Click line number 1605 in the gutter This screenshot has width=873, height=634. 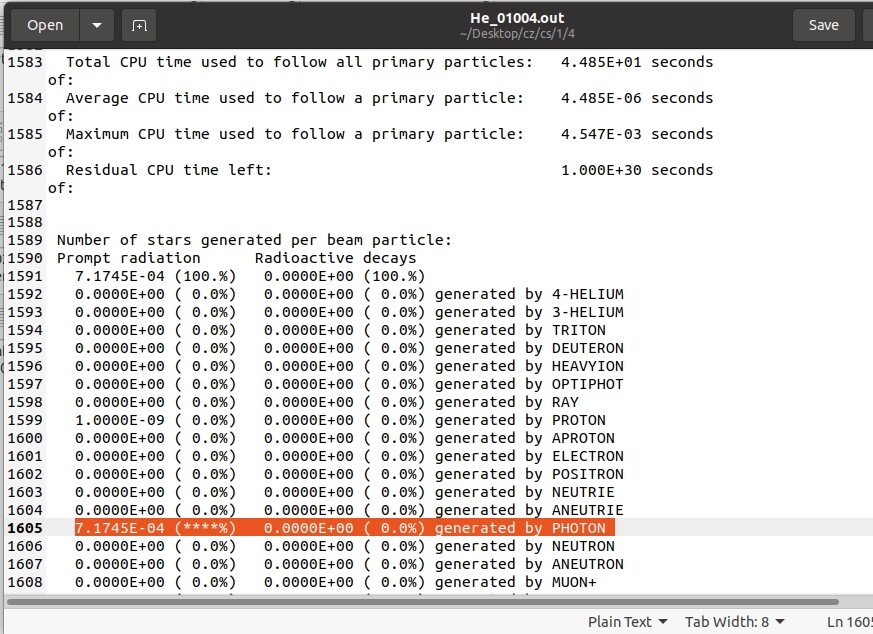click(25, 528)
